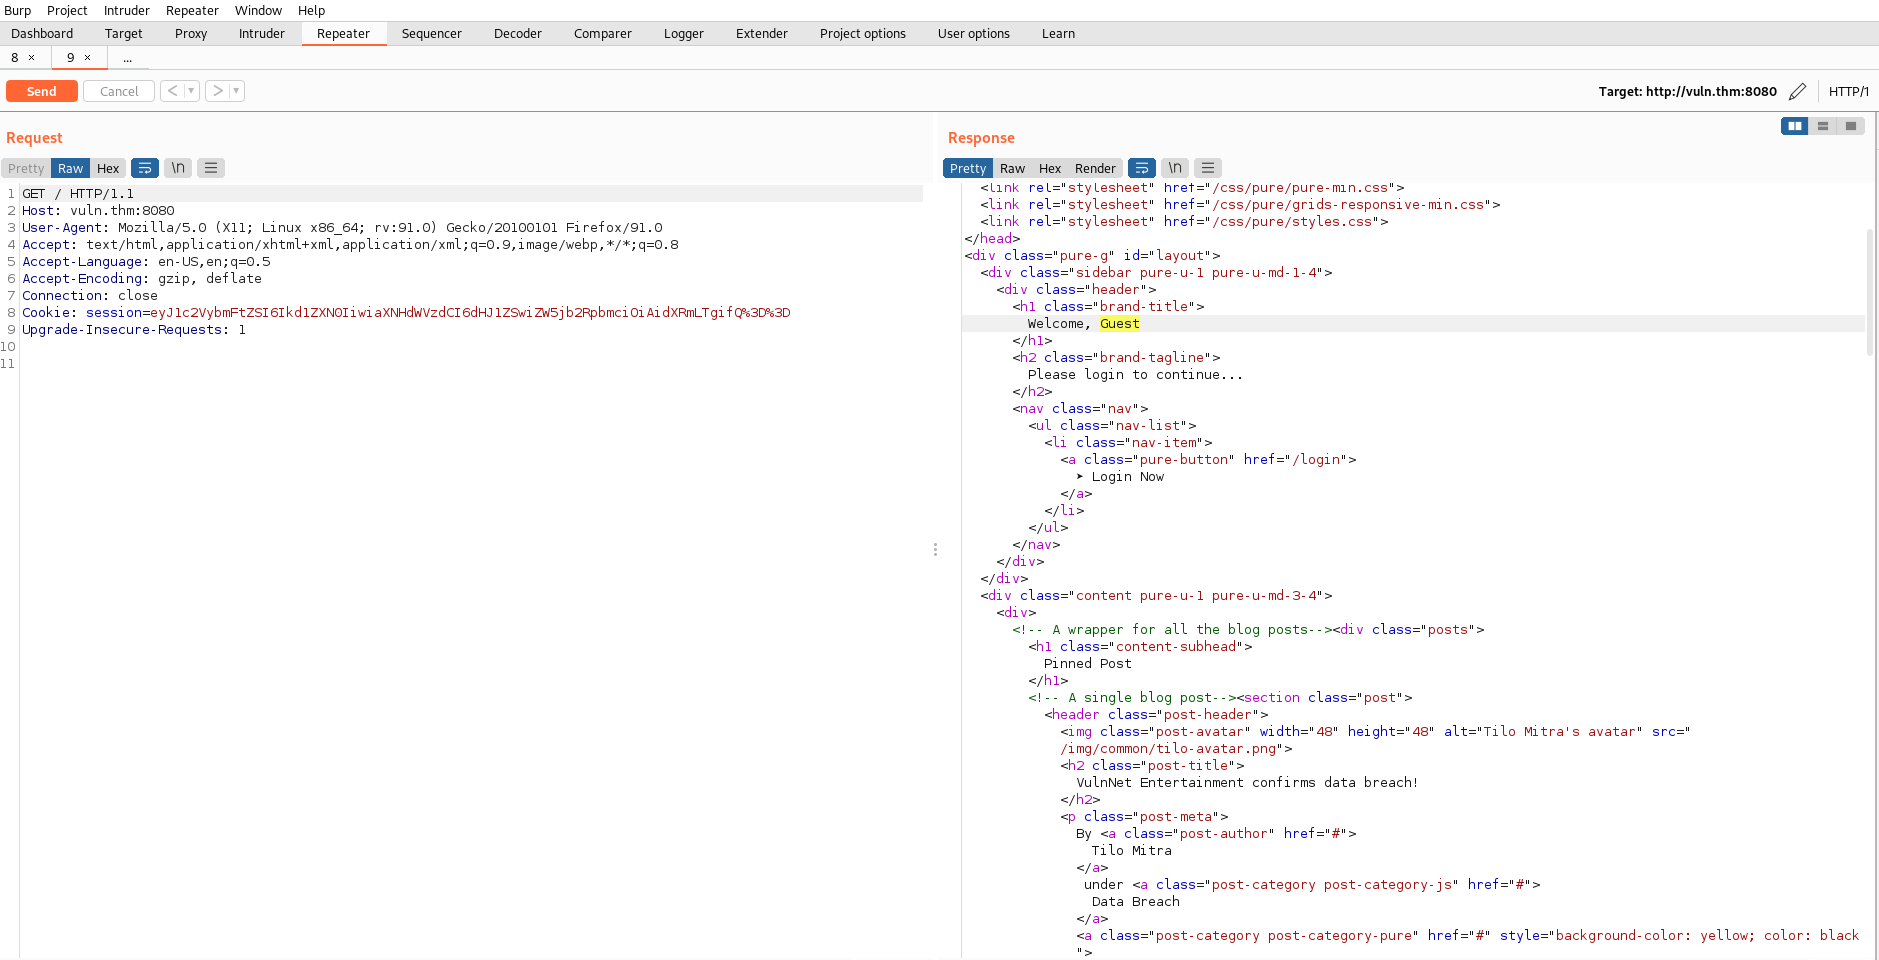This screenshot has height=960, width=1879.
Task: Go back to previous request history
Action: pyautogui.click(x=173, y=91)
